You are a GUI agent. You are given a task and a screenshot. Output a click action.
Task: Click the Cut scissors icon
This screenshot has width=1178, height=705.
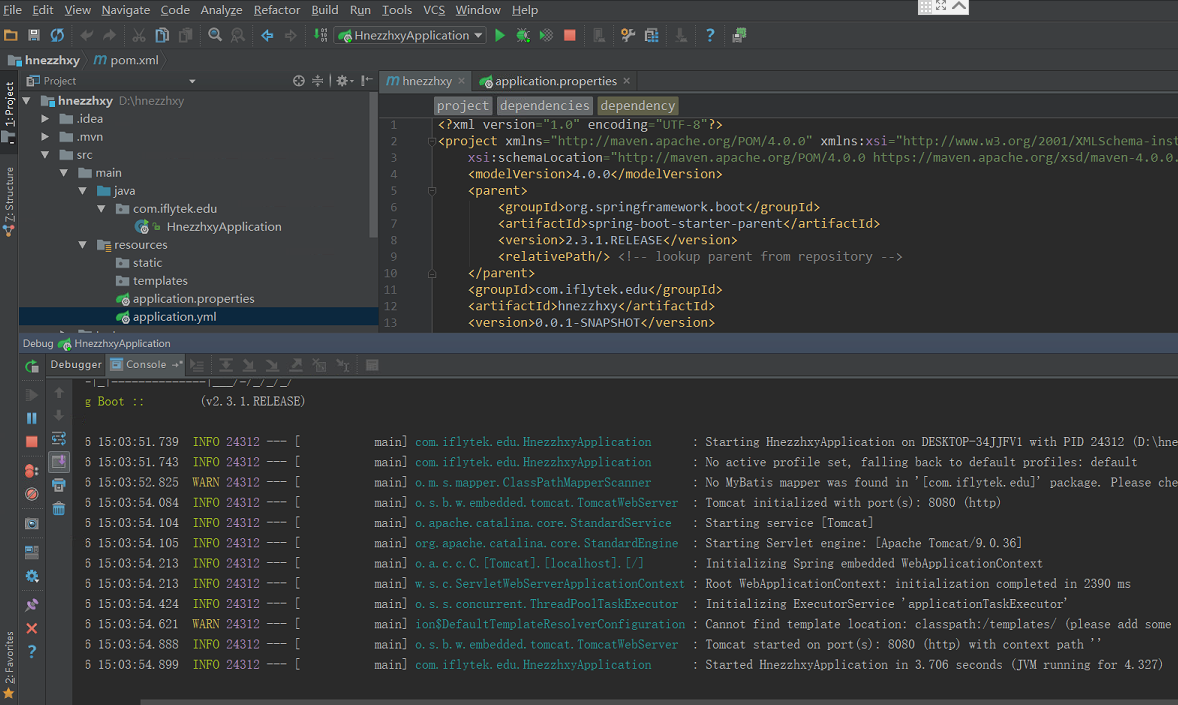pos(139,35)
